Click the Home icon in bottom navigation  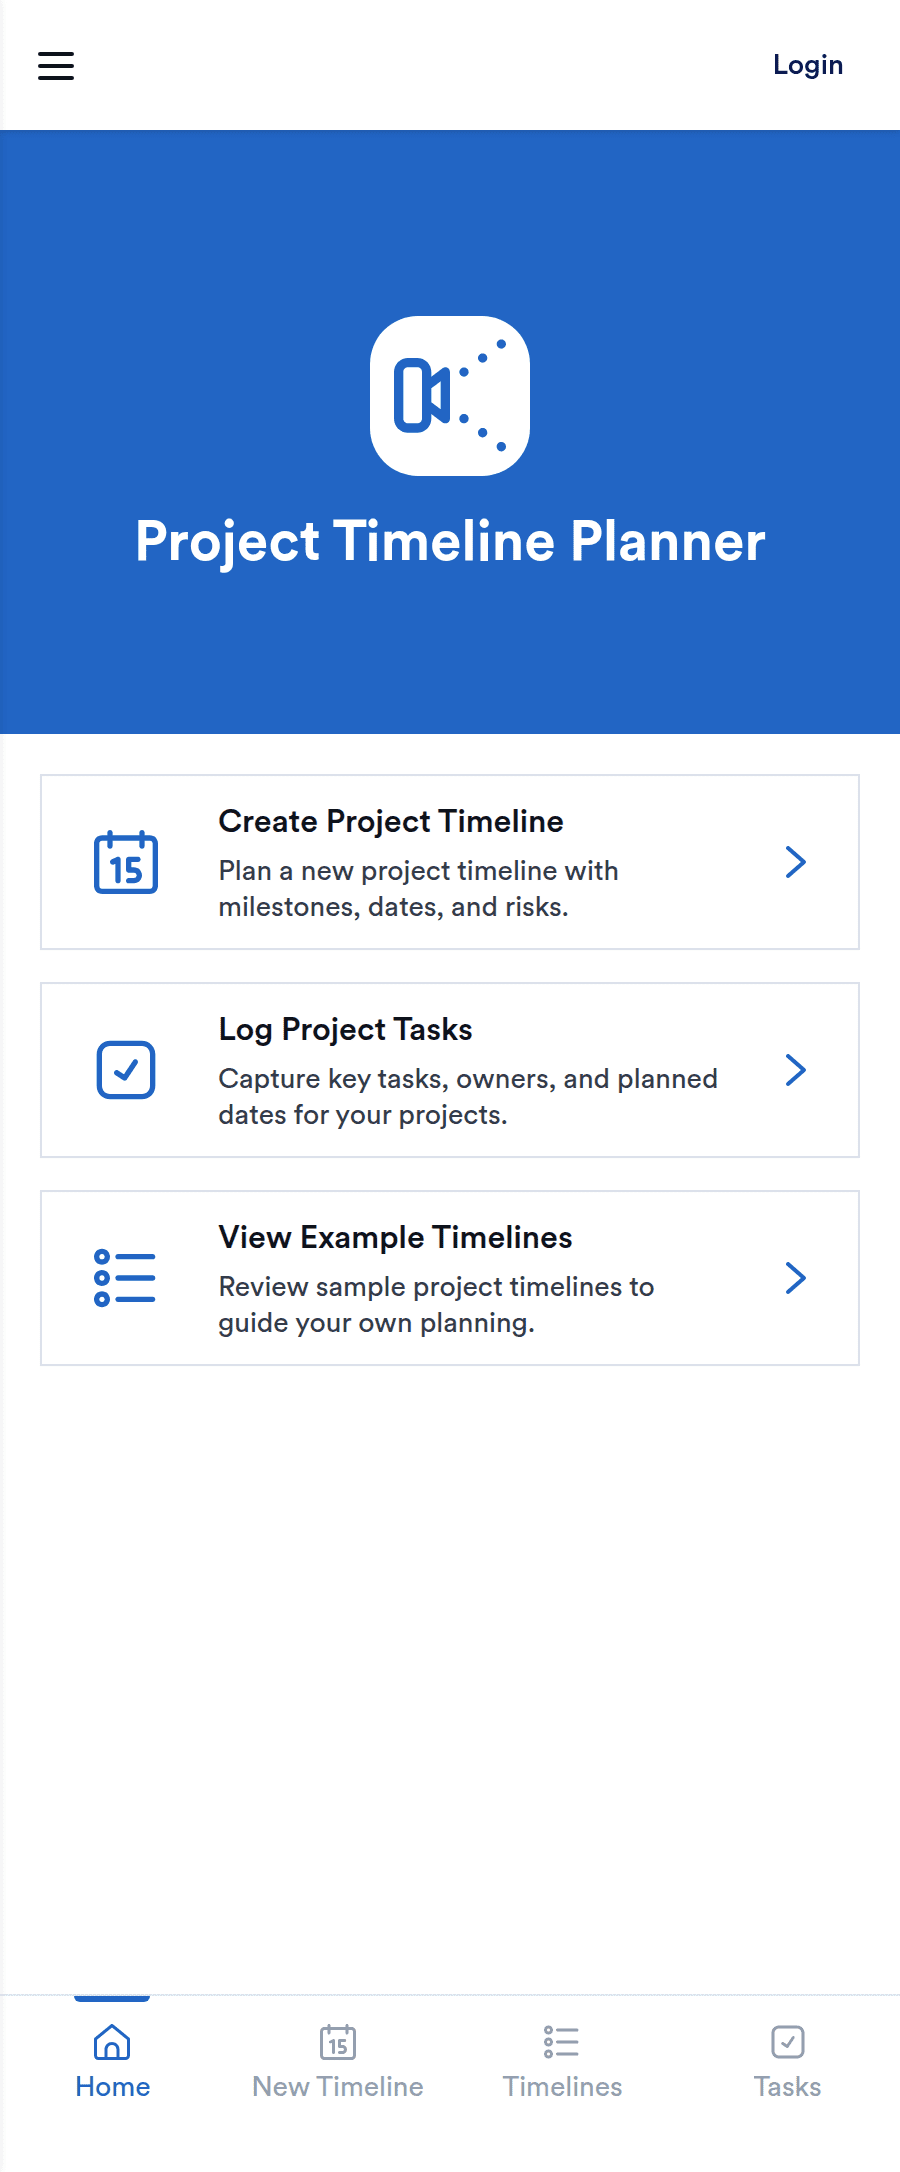coord(112,2040)
